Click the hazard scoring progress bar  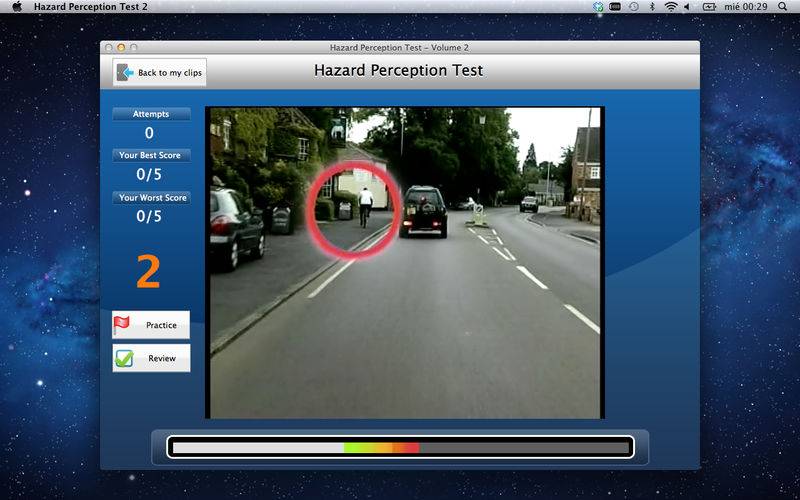(x=401, y=447)
